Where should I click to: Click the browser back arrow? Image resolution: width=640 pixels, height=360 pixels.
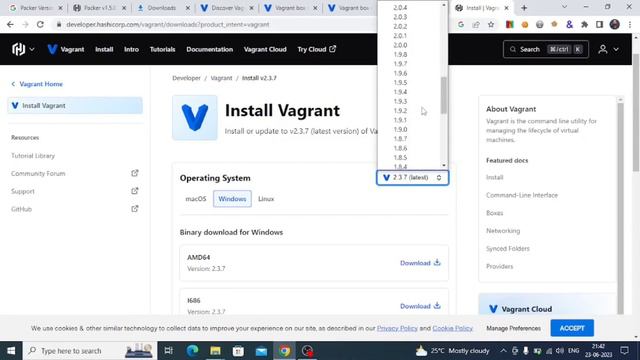click(x=10, y=24)
